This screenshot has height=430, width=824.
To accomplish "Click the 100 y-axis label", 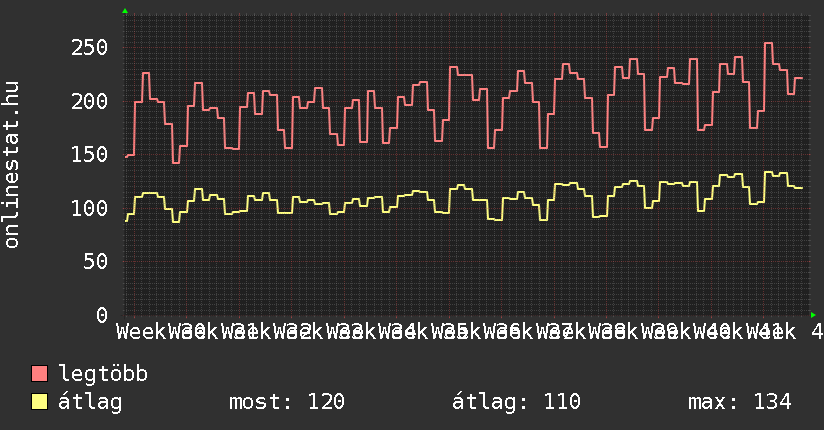I will [x=88, y=208].
